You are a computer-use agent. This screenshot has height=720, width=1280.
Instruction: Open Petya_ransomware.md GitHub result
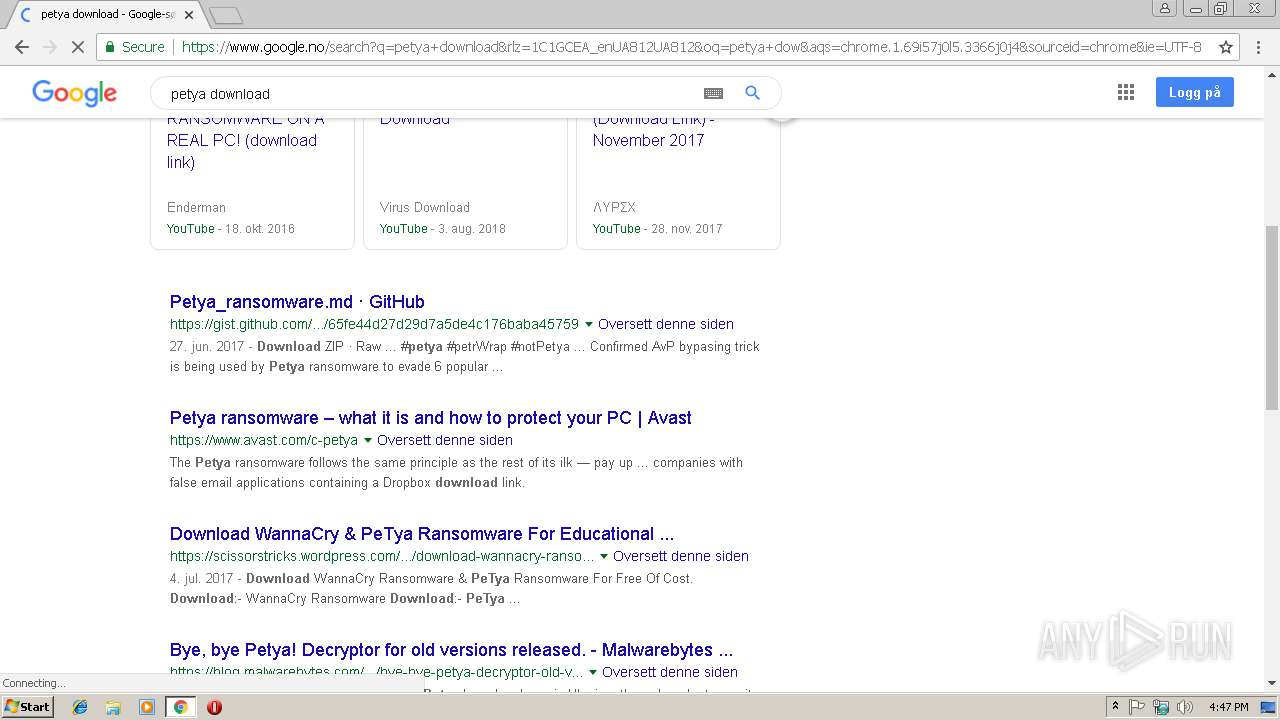click(x=297, y=302)
